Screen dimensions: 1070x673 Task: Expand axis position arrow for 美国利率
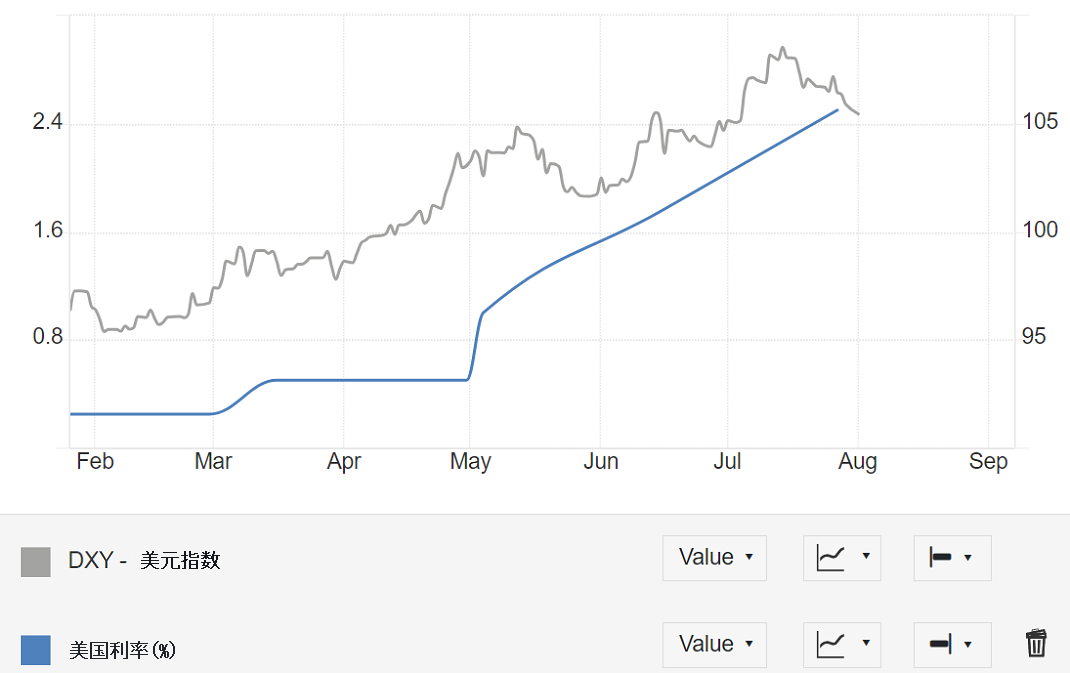(968, 645)
